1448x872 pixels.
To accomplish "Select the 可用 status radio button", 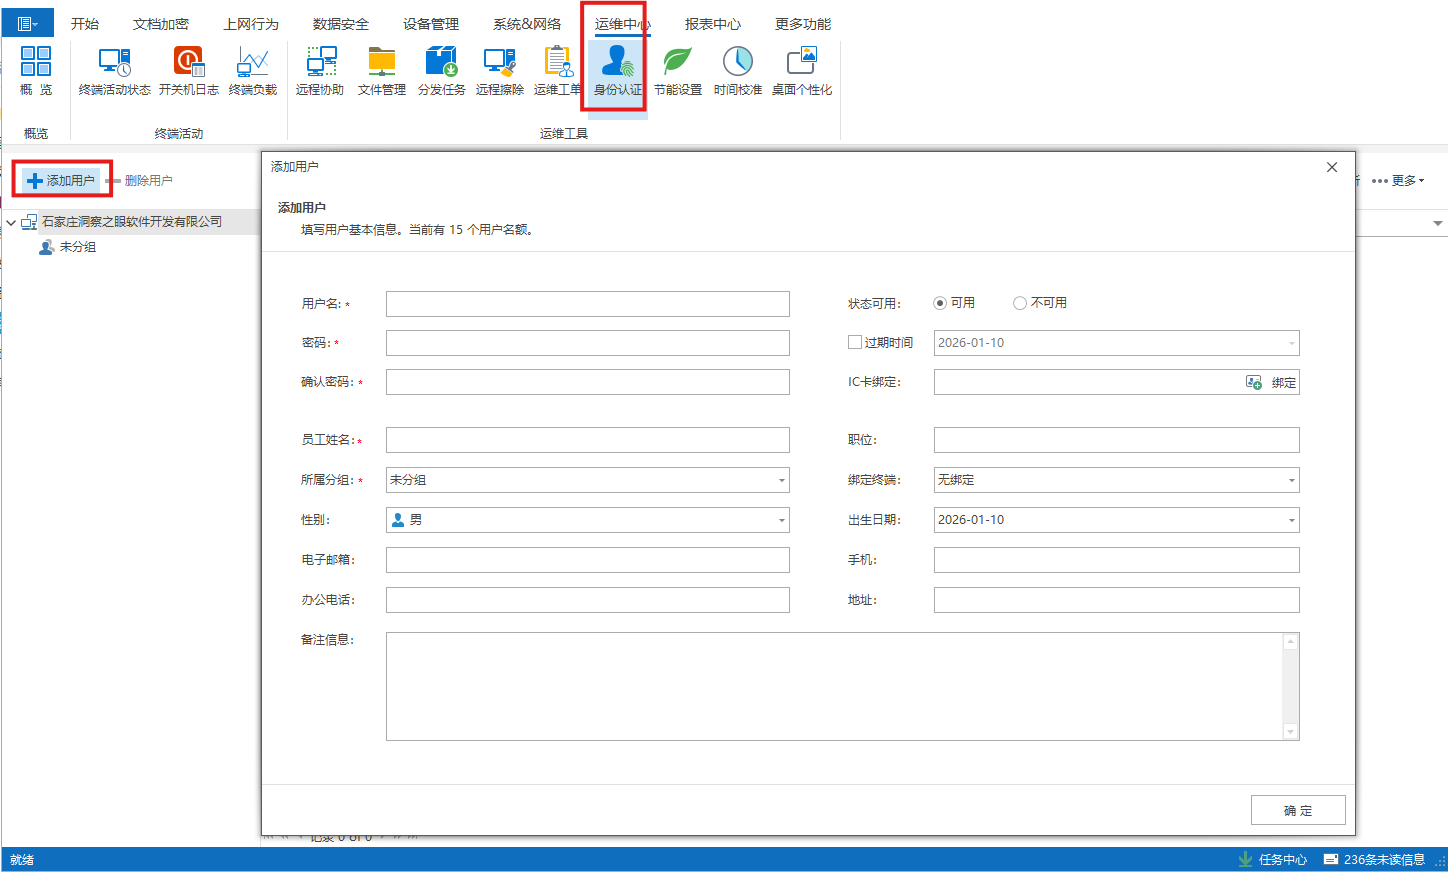I will pos(938,303).
